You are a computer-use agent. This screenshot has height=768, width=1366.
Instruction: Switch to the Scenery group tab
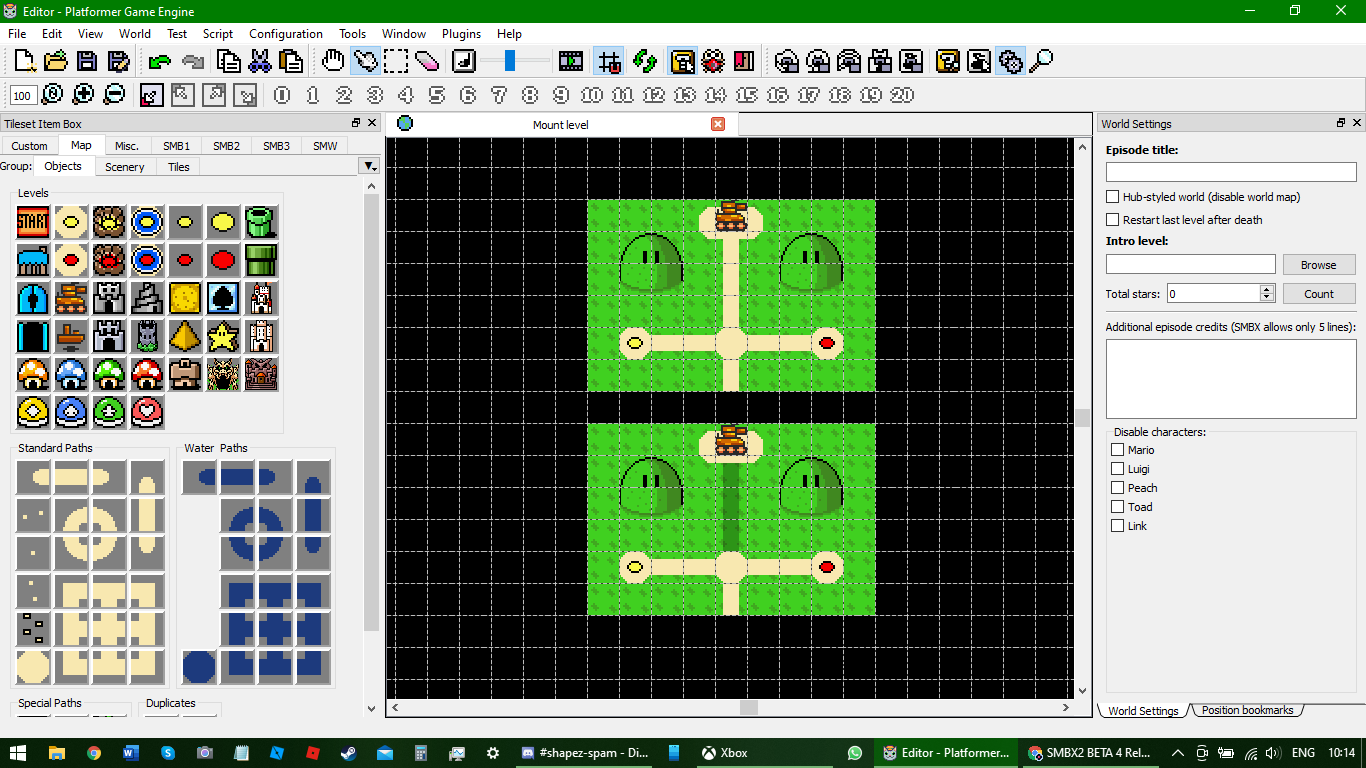coord(125,167)
